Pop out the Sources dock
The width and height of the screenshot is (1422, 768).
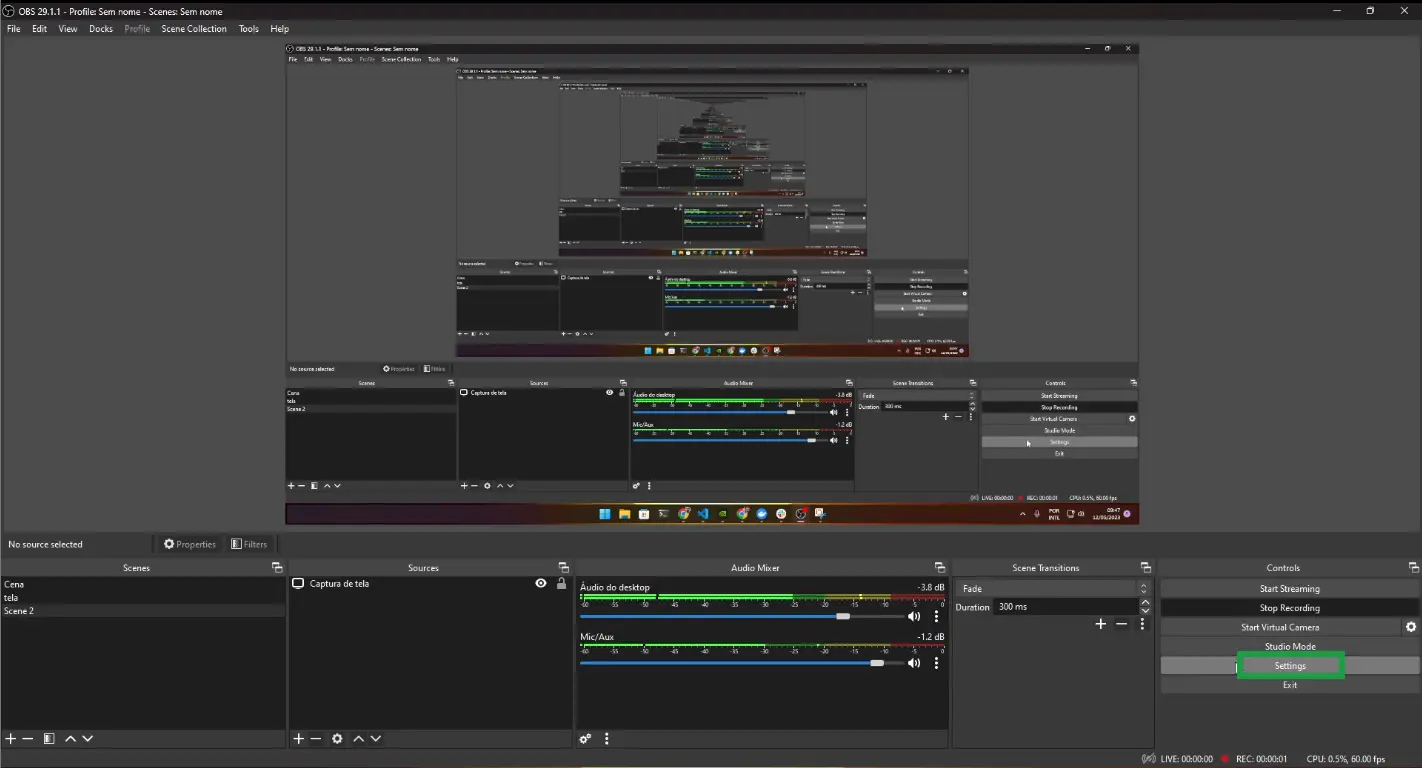[563, 568]
